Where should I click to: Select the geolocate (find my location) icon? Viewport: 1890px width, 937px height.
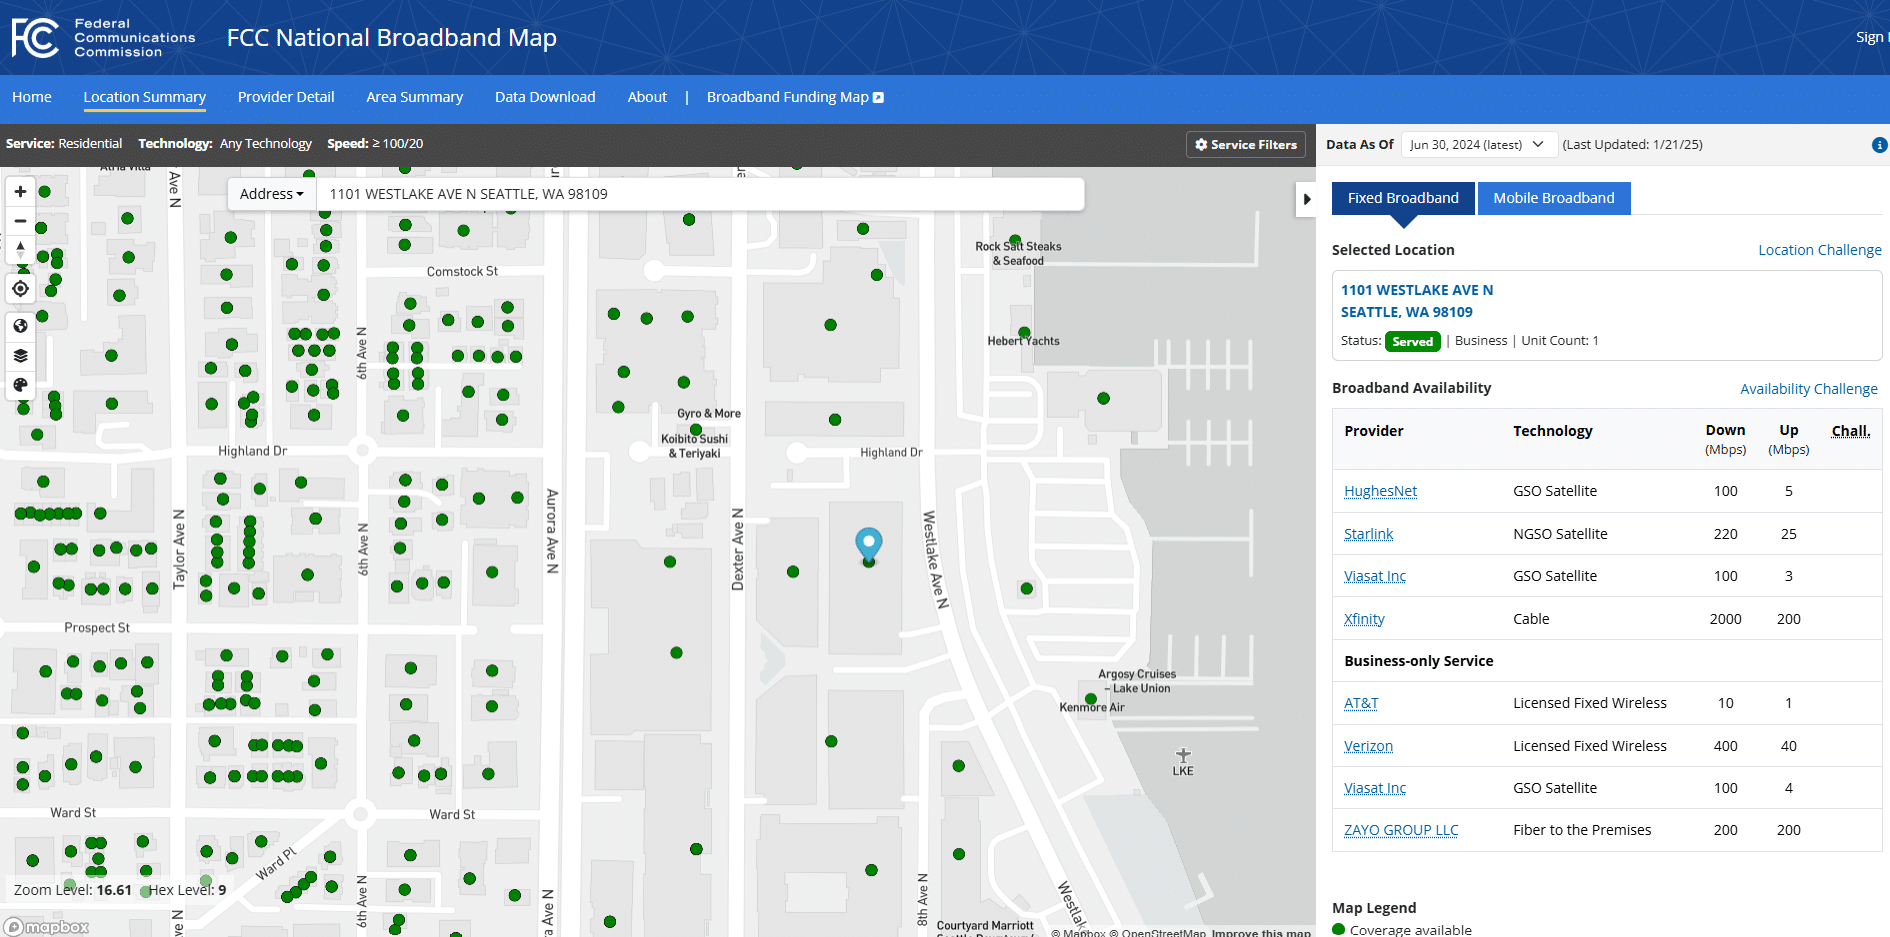[x=20, y=288]
